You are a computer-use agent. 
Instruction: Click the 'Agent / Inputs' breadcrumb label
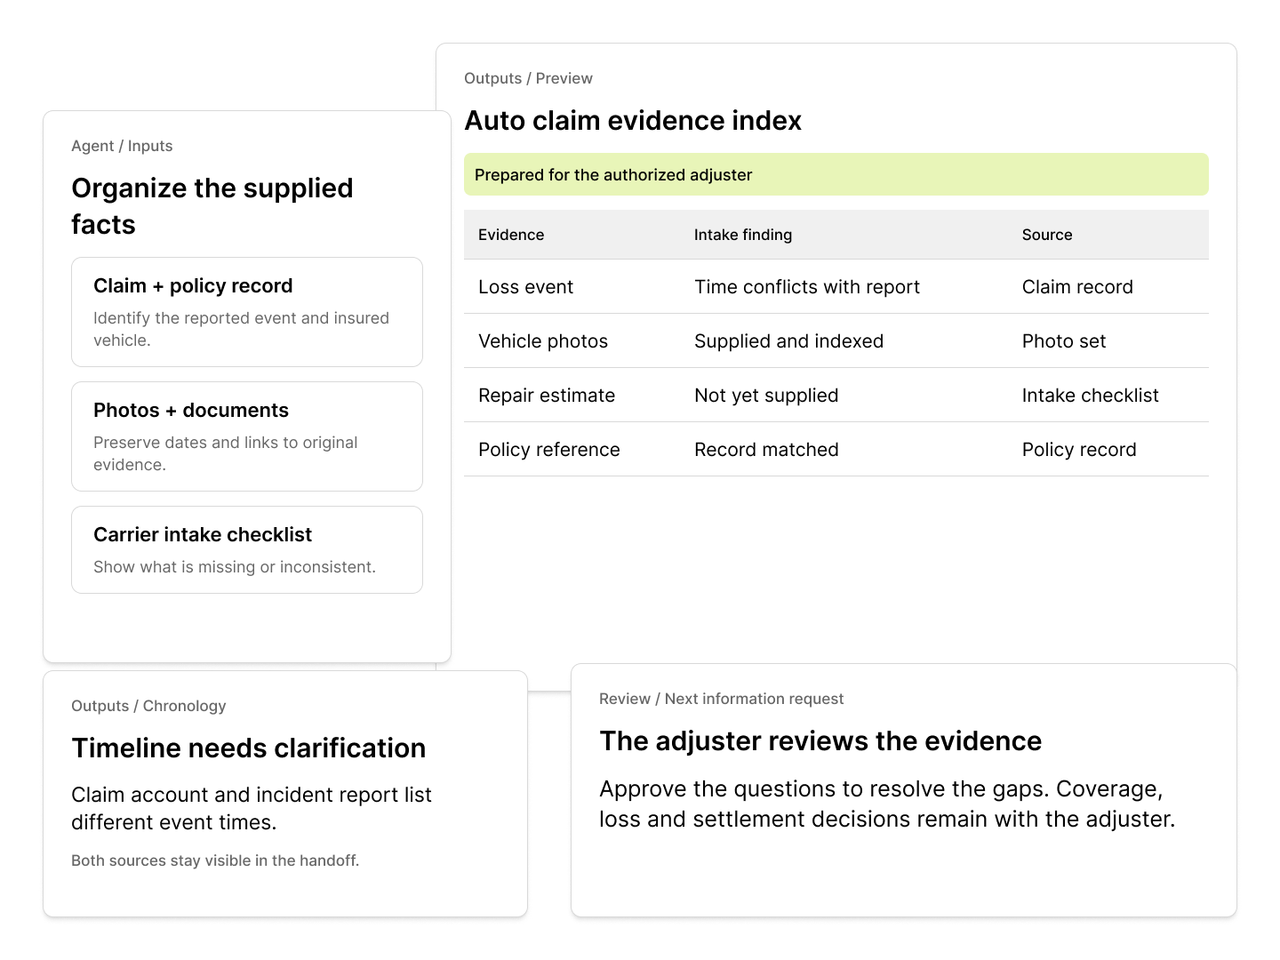(122, 146)
